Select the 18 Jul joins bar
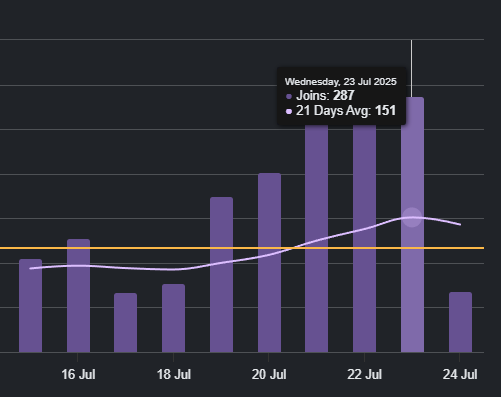This screenshot has height=397, width=501. (173, 318)
